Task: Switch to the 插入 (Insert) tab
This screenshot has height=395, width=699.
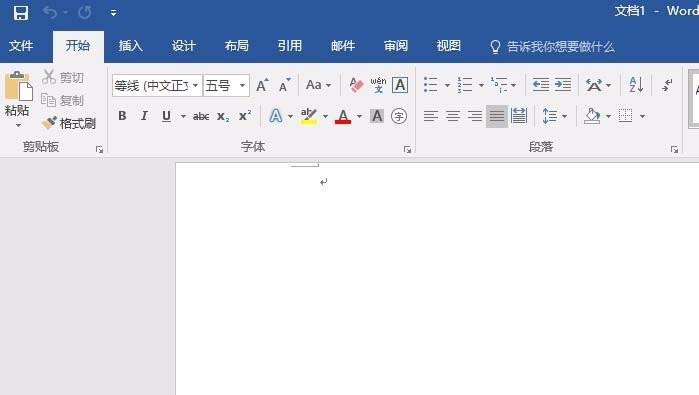Action: (x=131, y=46)
